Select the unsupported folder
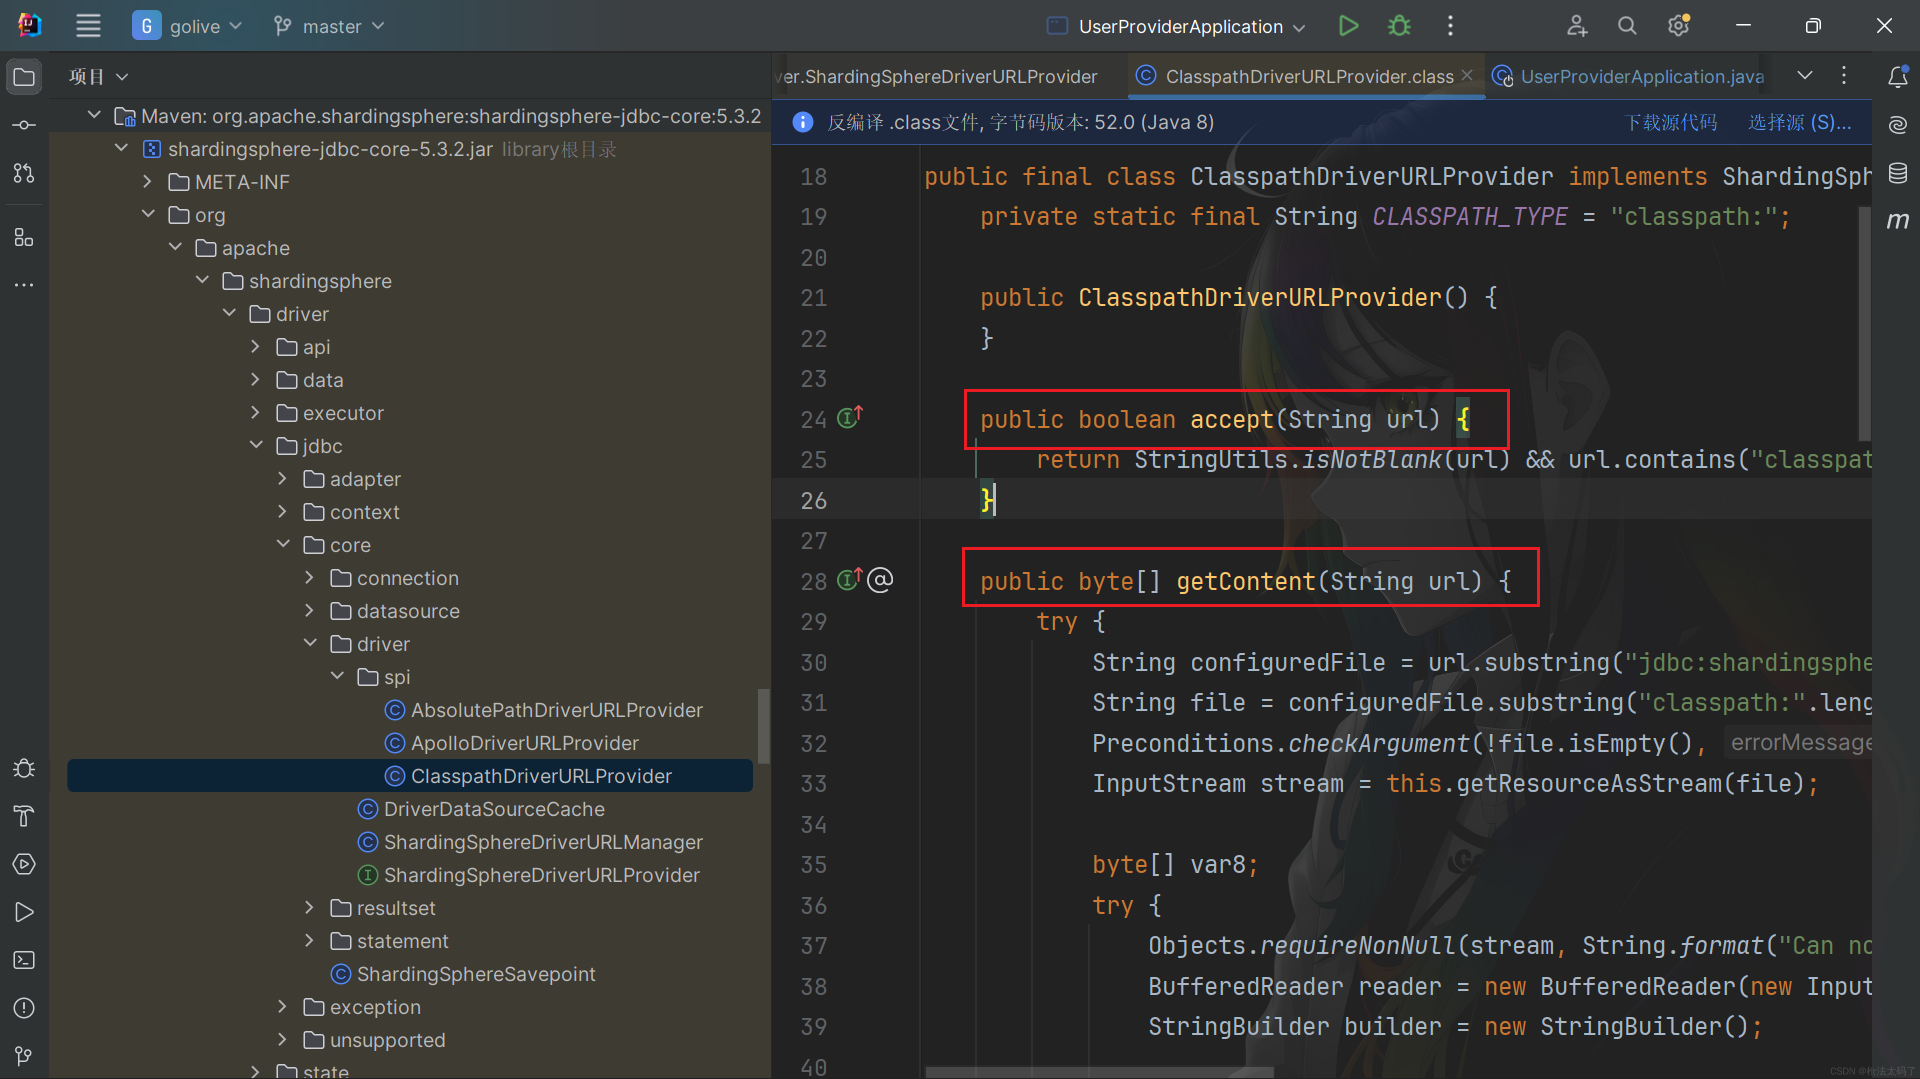The image size is (1920, 1079). tap(374, 1040)
